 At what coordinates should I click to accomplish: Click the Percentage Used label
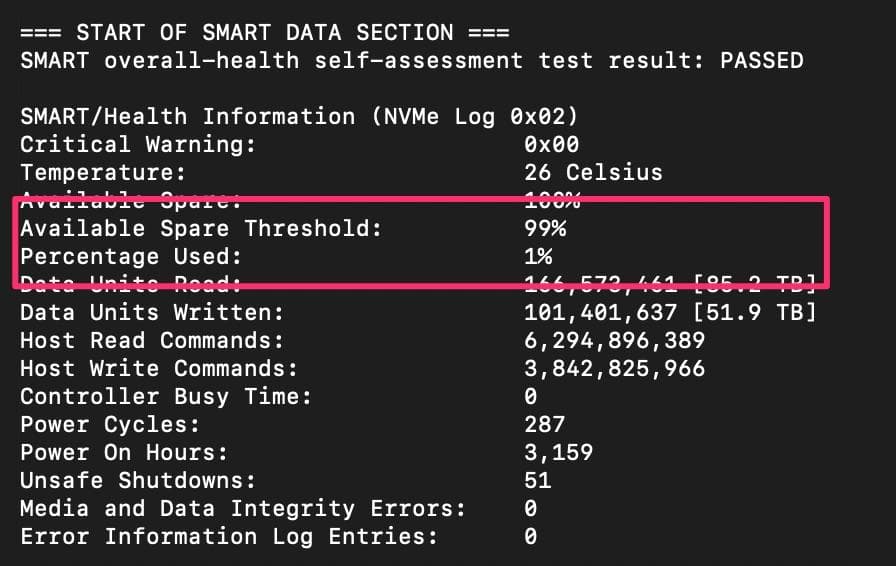coord(131,257)
